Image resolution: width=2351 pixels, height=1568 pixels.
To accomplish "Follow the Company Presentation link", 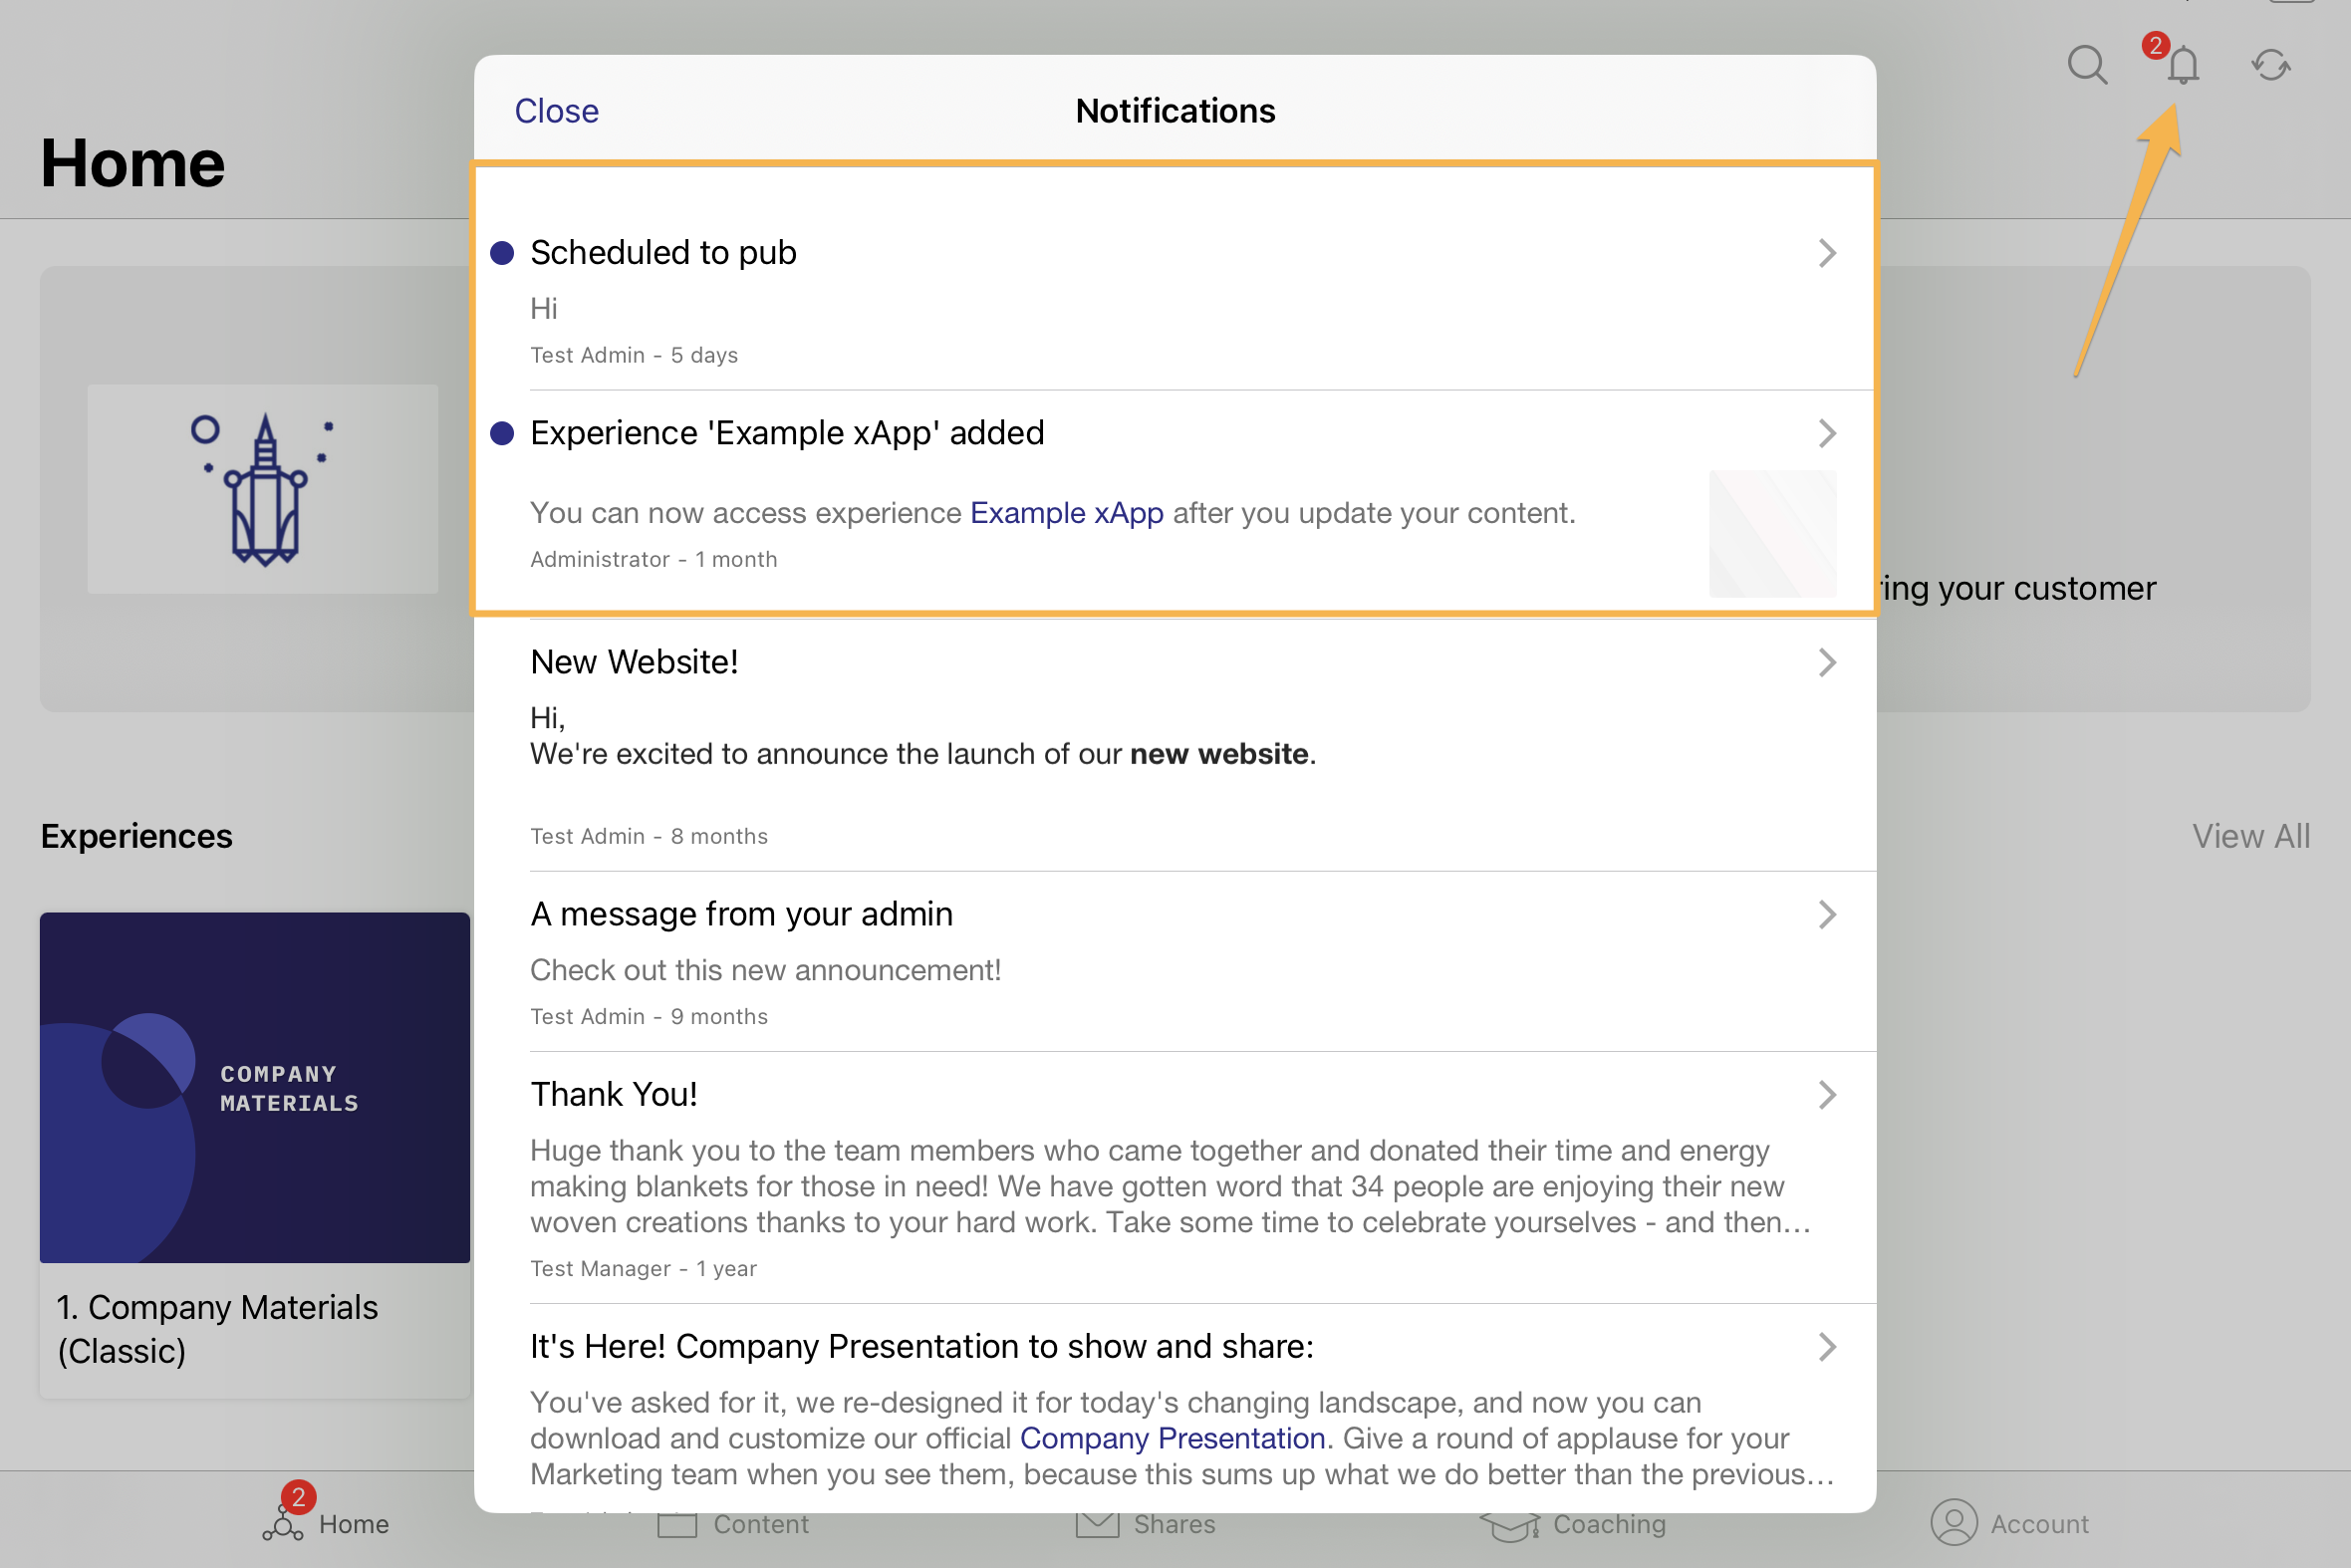I will 1172,1438.
